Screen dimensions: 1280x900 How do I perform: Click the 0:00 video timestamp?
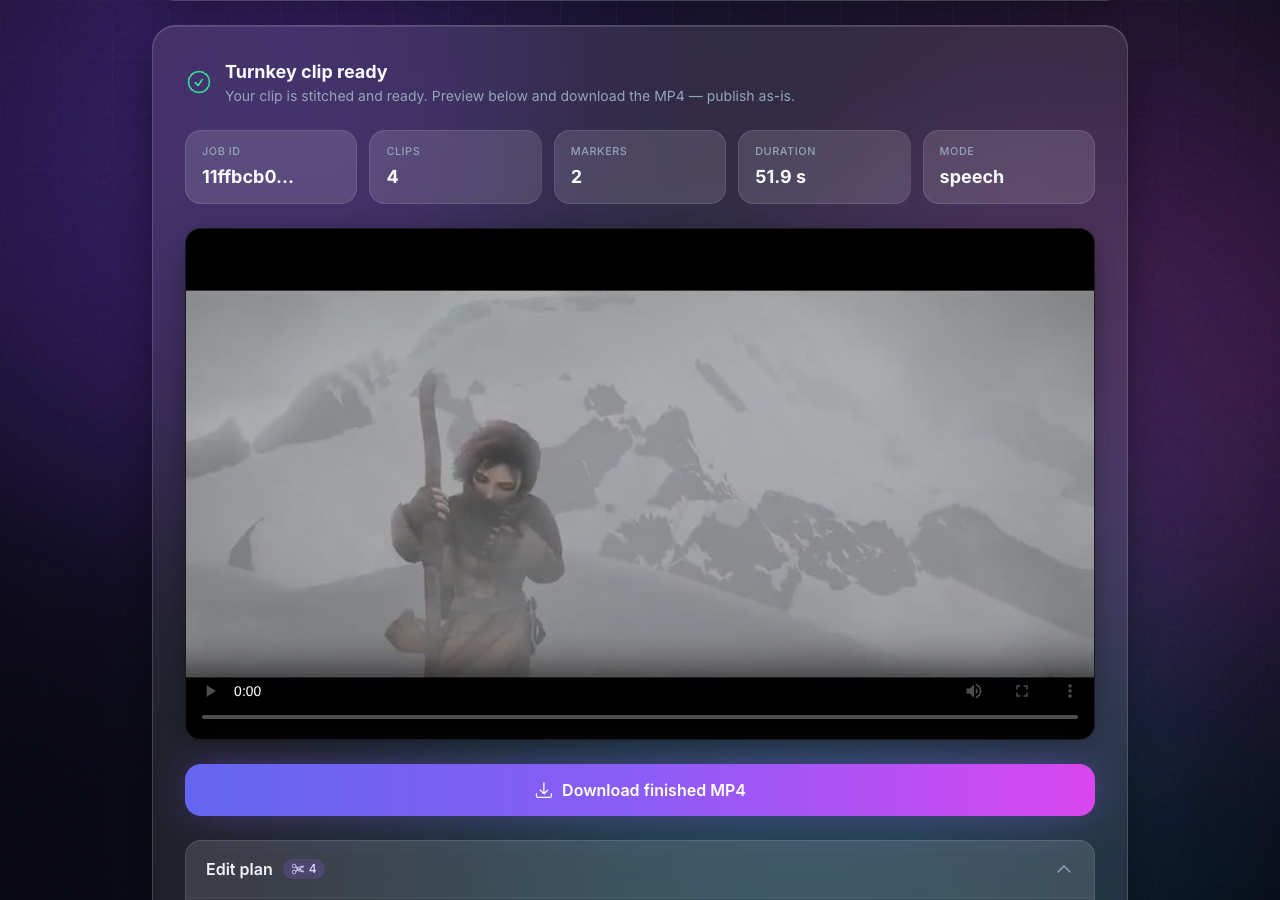(x=247, y=691)
